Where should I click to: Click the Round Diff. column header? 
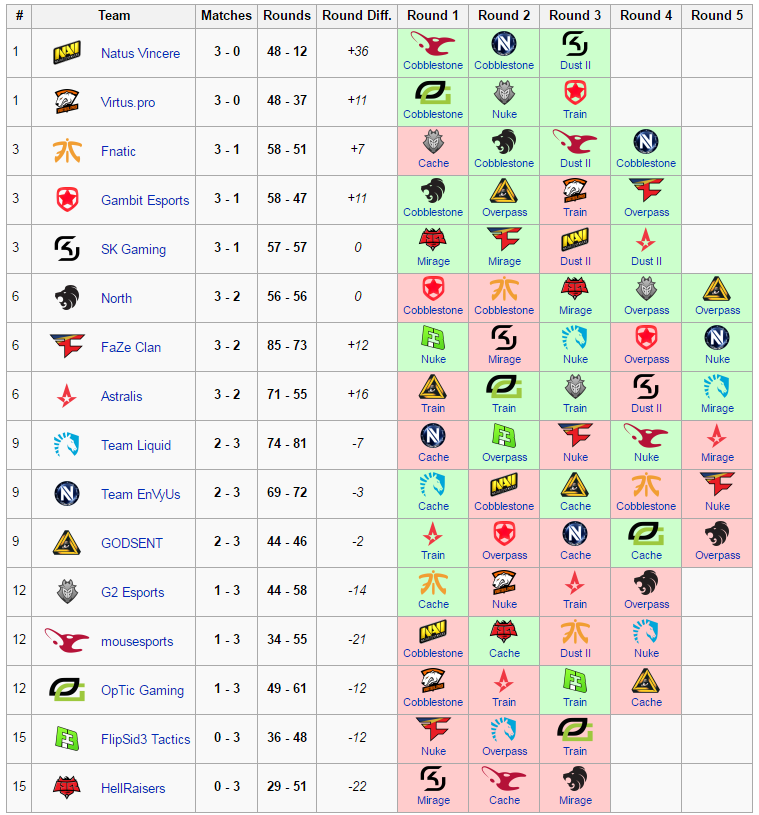click(x=357, y=16)
